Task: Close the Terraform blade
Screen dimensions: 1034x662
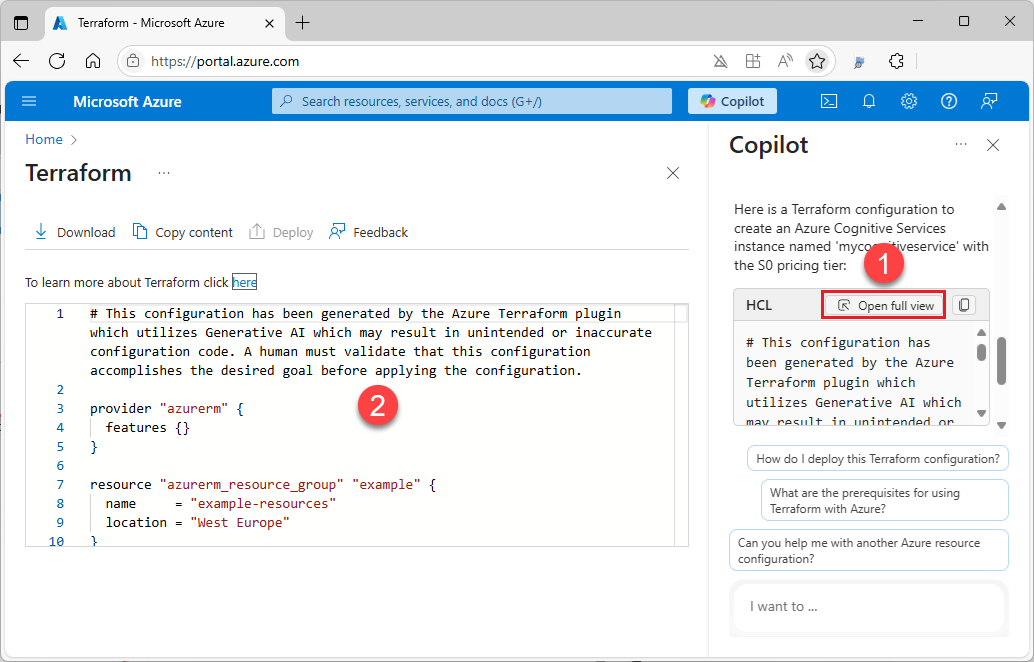Action: click(673, 173)
